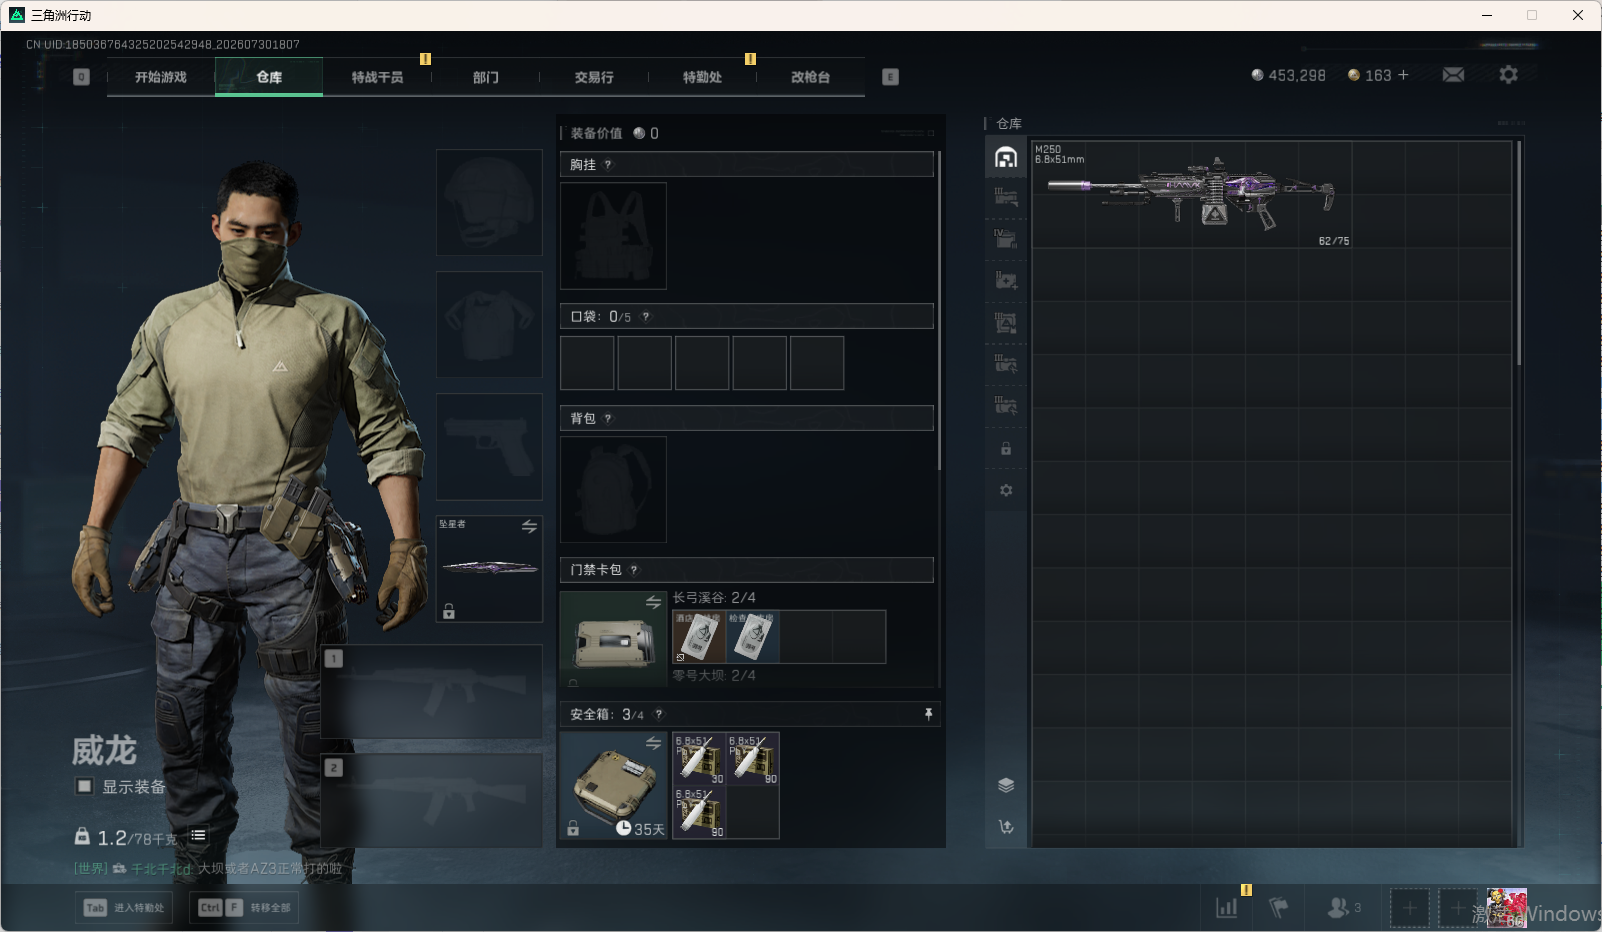Select the main stash icon in 仓库 sidebar
Viewport: 1602px width, 932px height.
point(1006,157)
